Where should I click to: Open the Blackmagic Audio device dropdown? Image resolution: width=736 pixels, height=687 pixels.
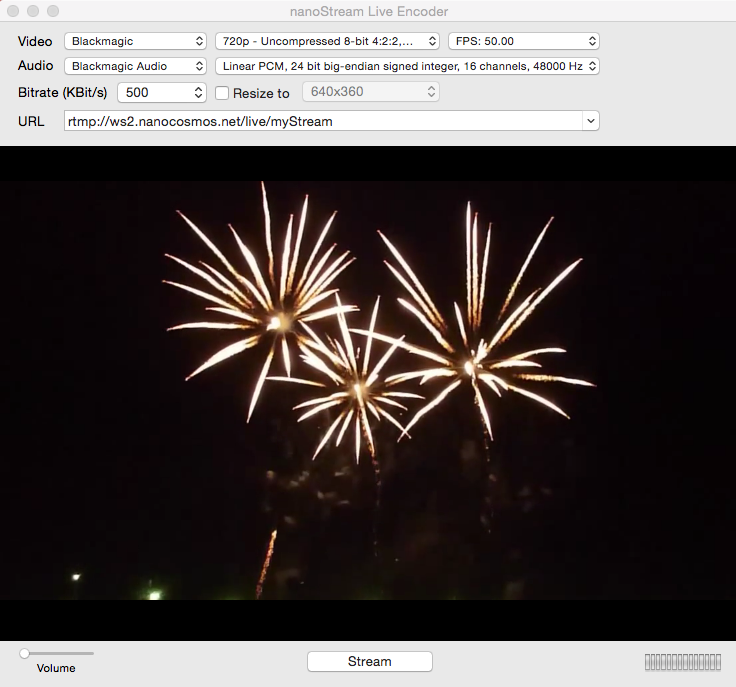(134, 66)
